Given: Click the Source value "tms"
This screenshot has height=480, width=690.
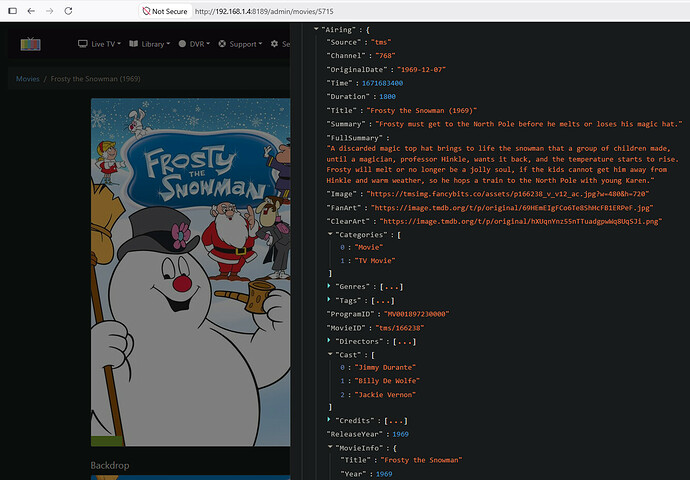Looking at the screenshot, I should pos(381,42).
